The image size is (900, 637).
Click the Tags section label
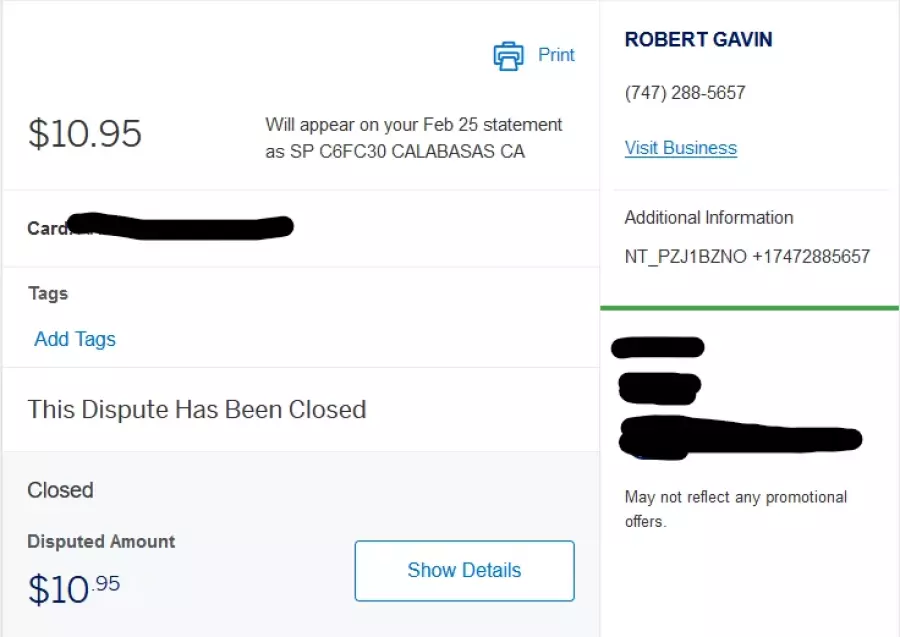click(48, 293)
